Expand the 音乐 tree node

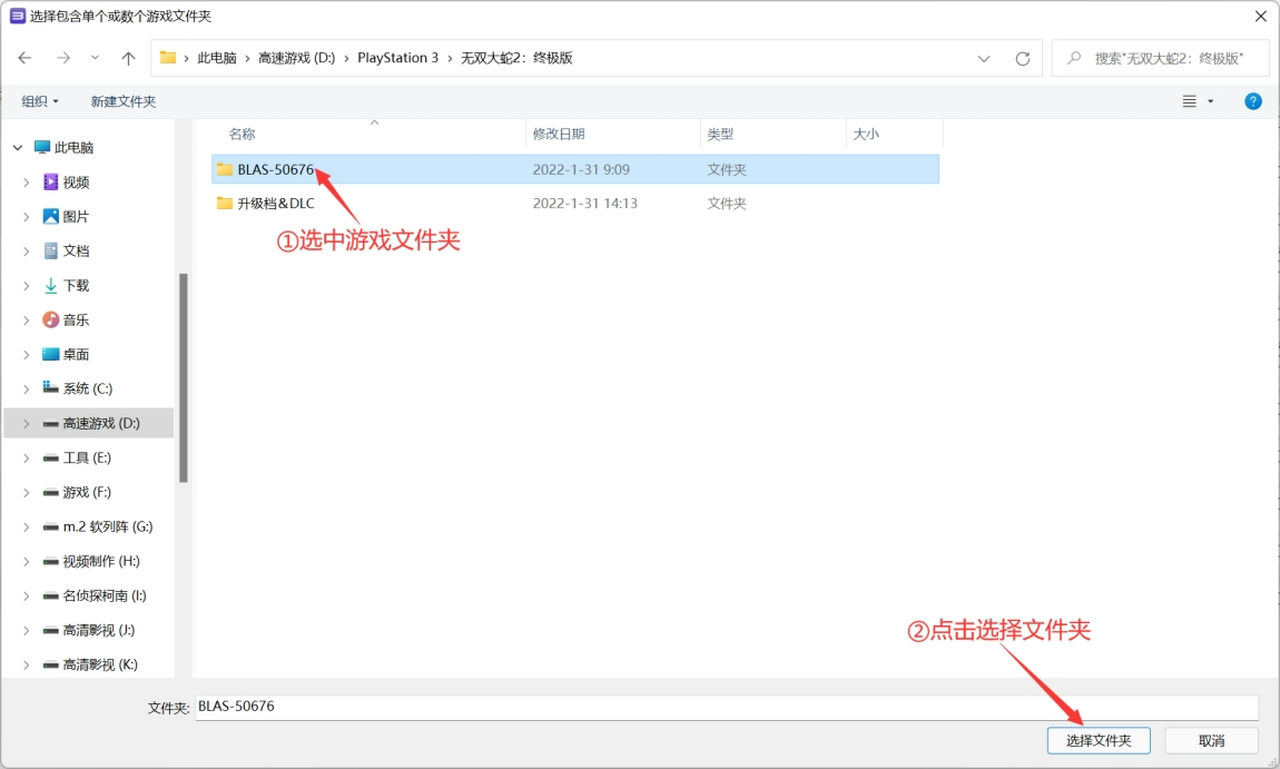pyautogui.click(x=26, y=320)
